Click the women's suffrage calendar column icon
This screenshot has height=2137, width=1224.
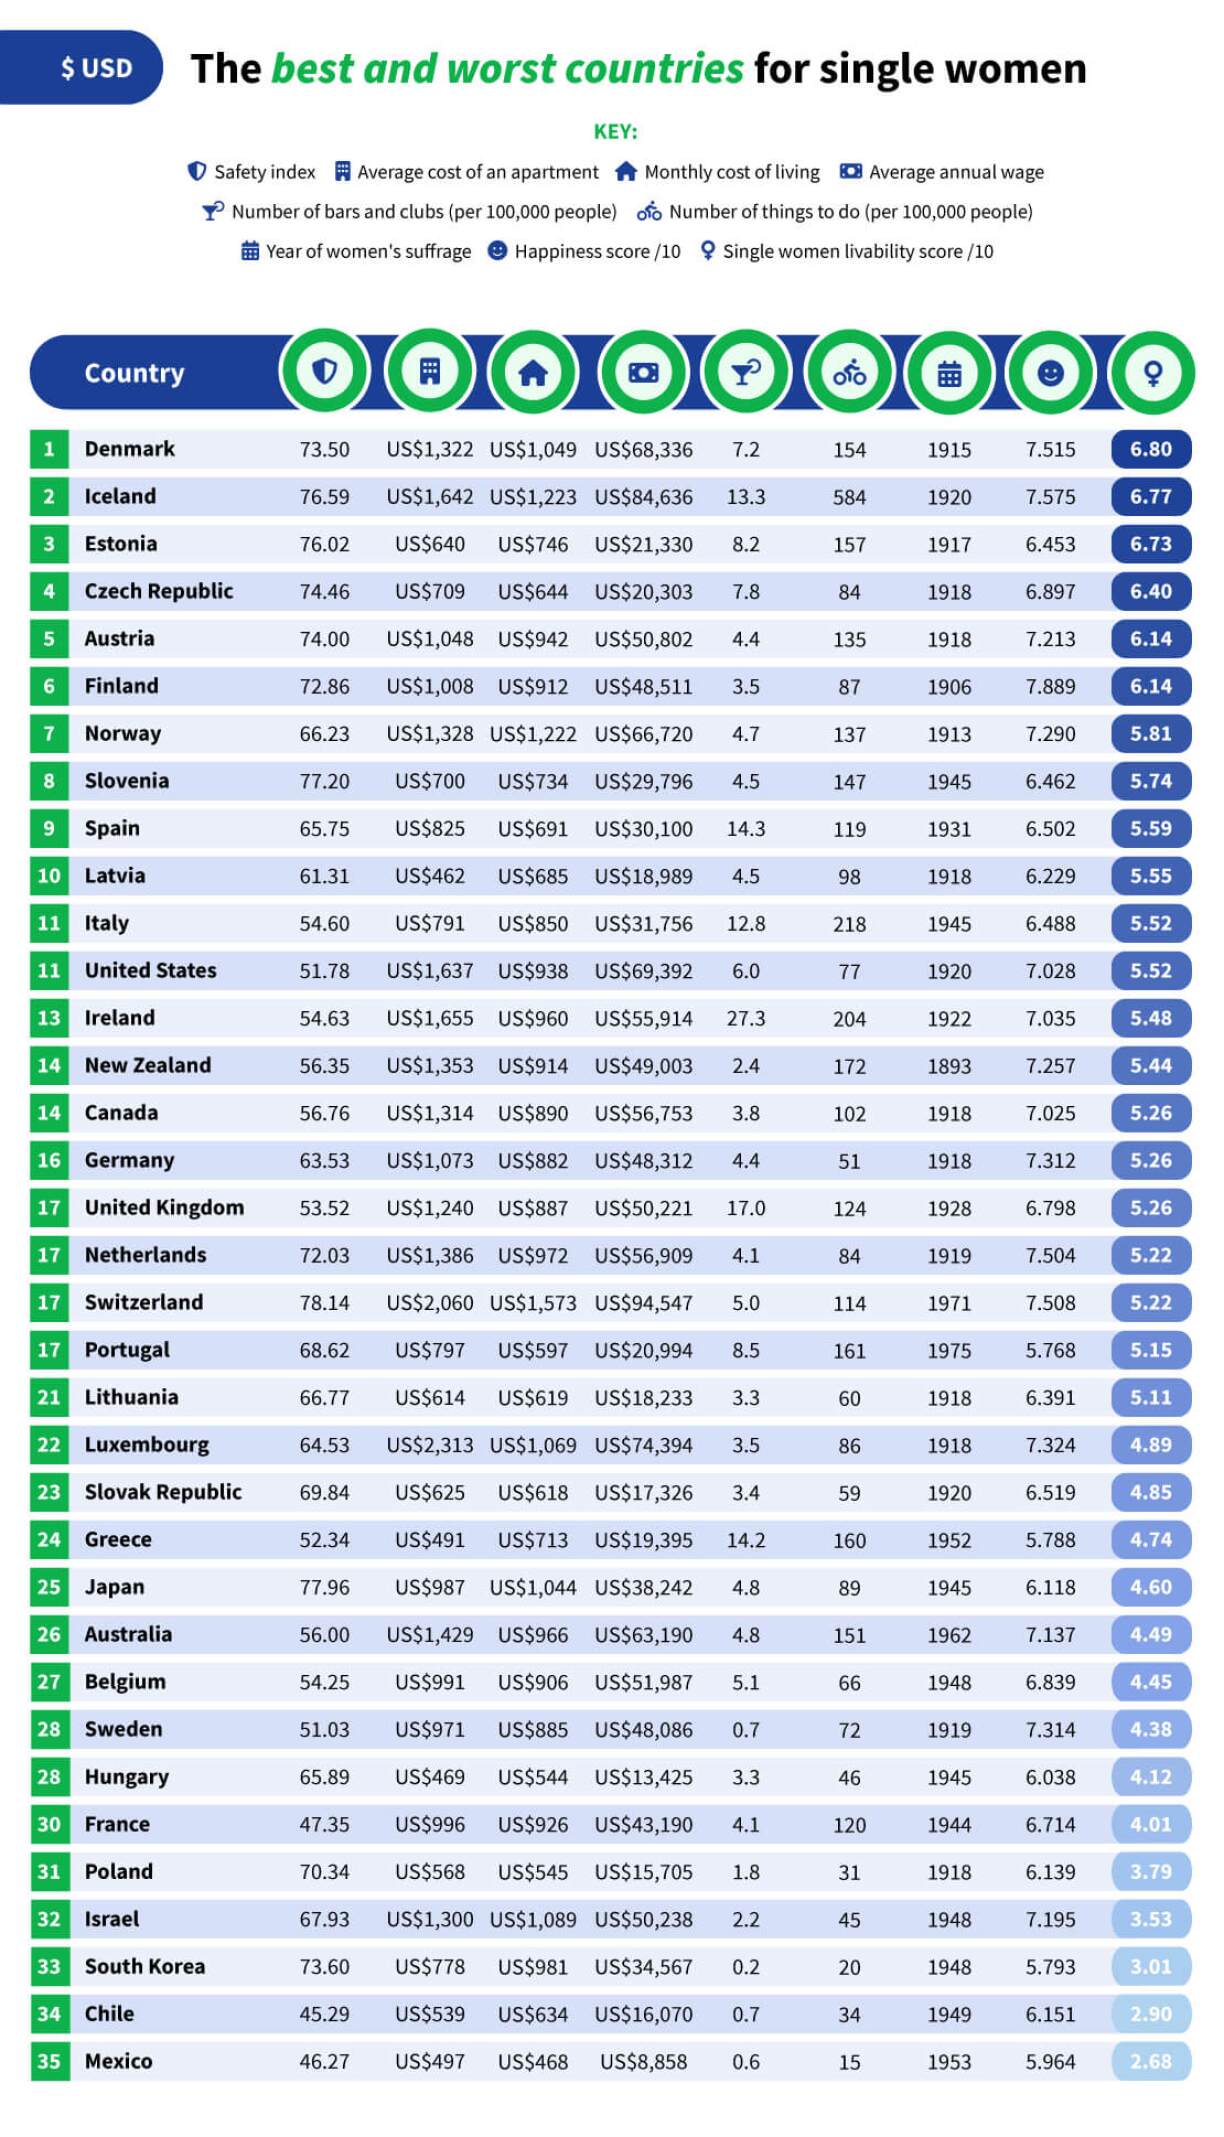pos(949,373)
